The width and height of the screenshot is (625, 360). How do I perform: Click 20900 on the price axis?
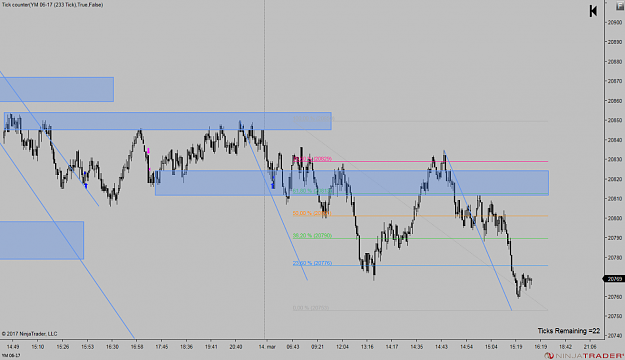click(615, 22)
